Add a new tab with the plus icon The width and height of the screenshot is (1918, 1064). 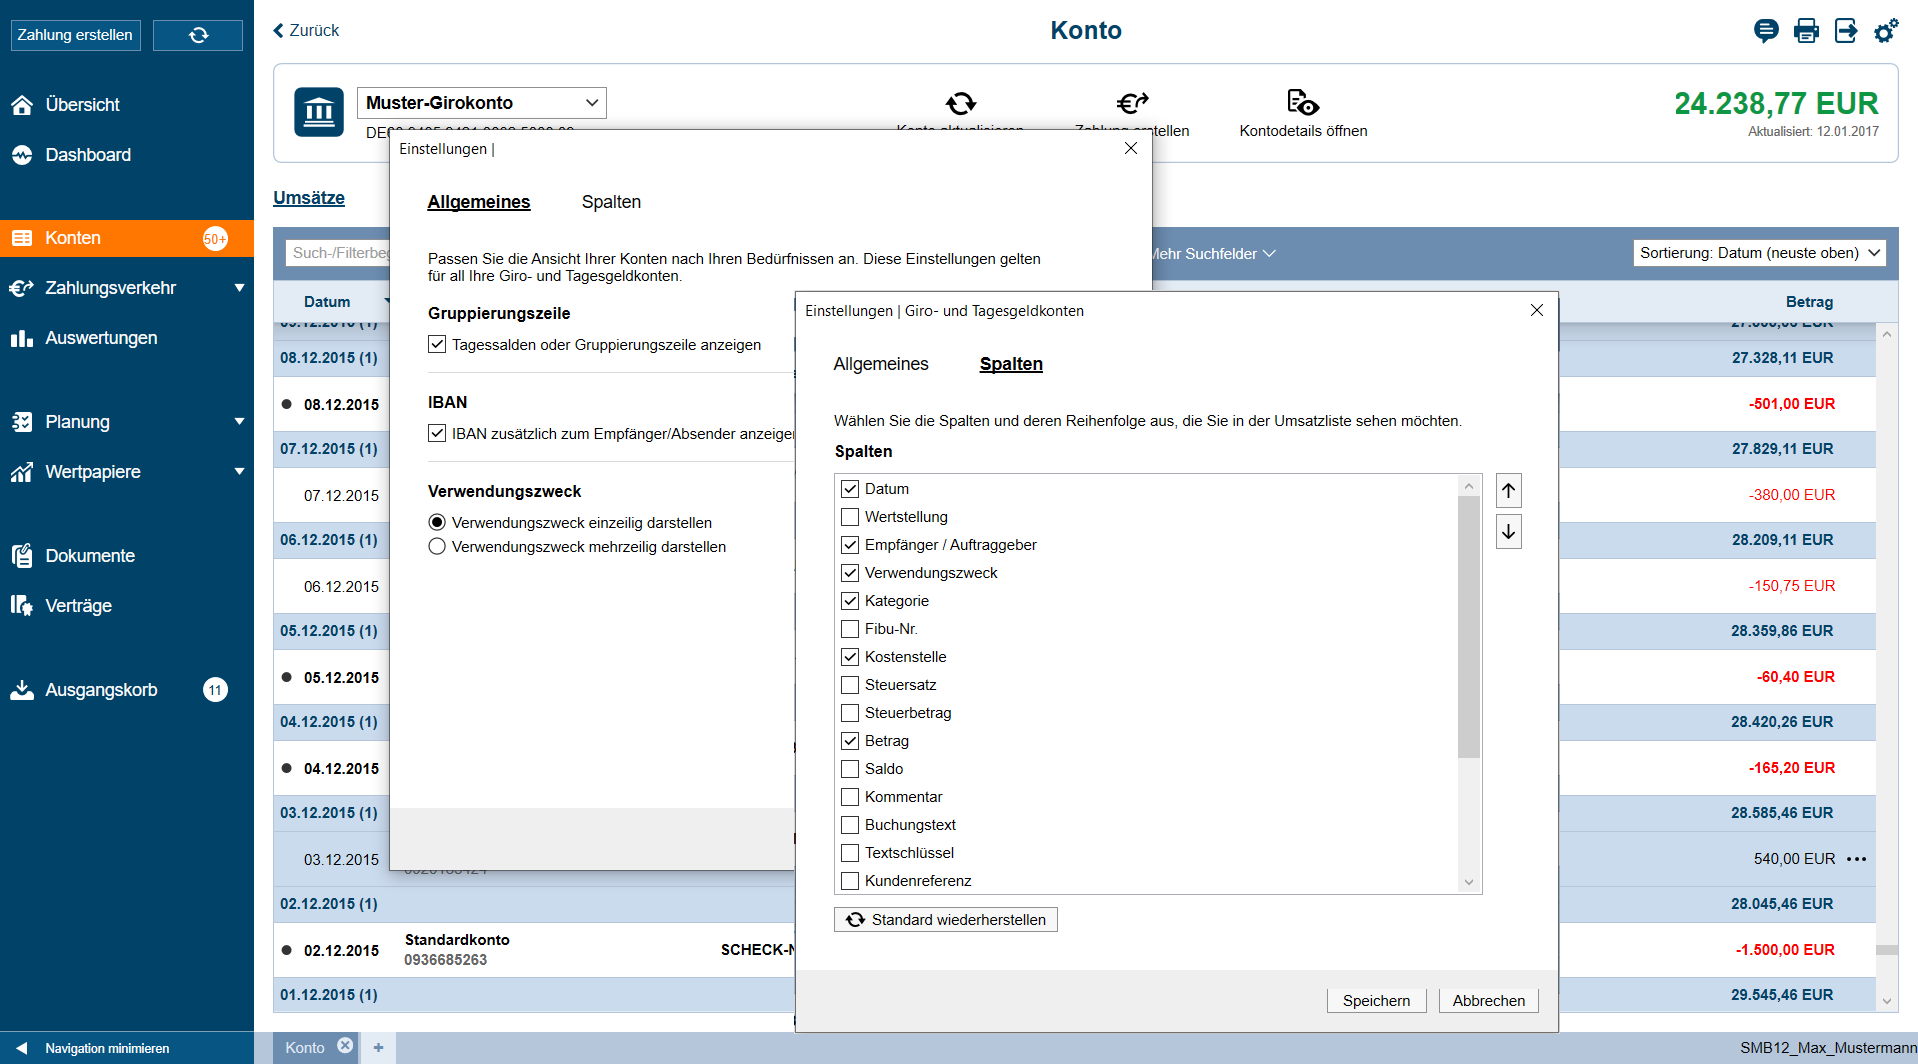[x=378, y=1048]
